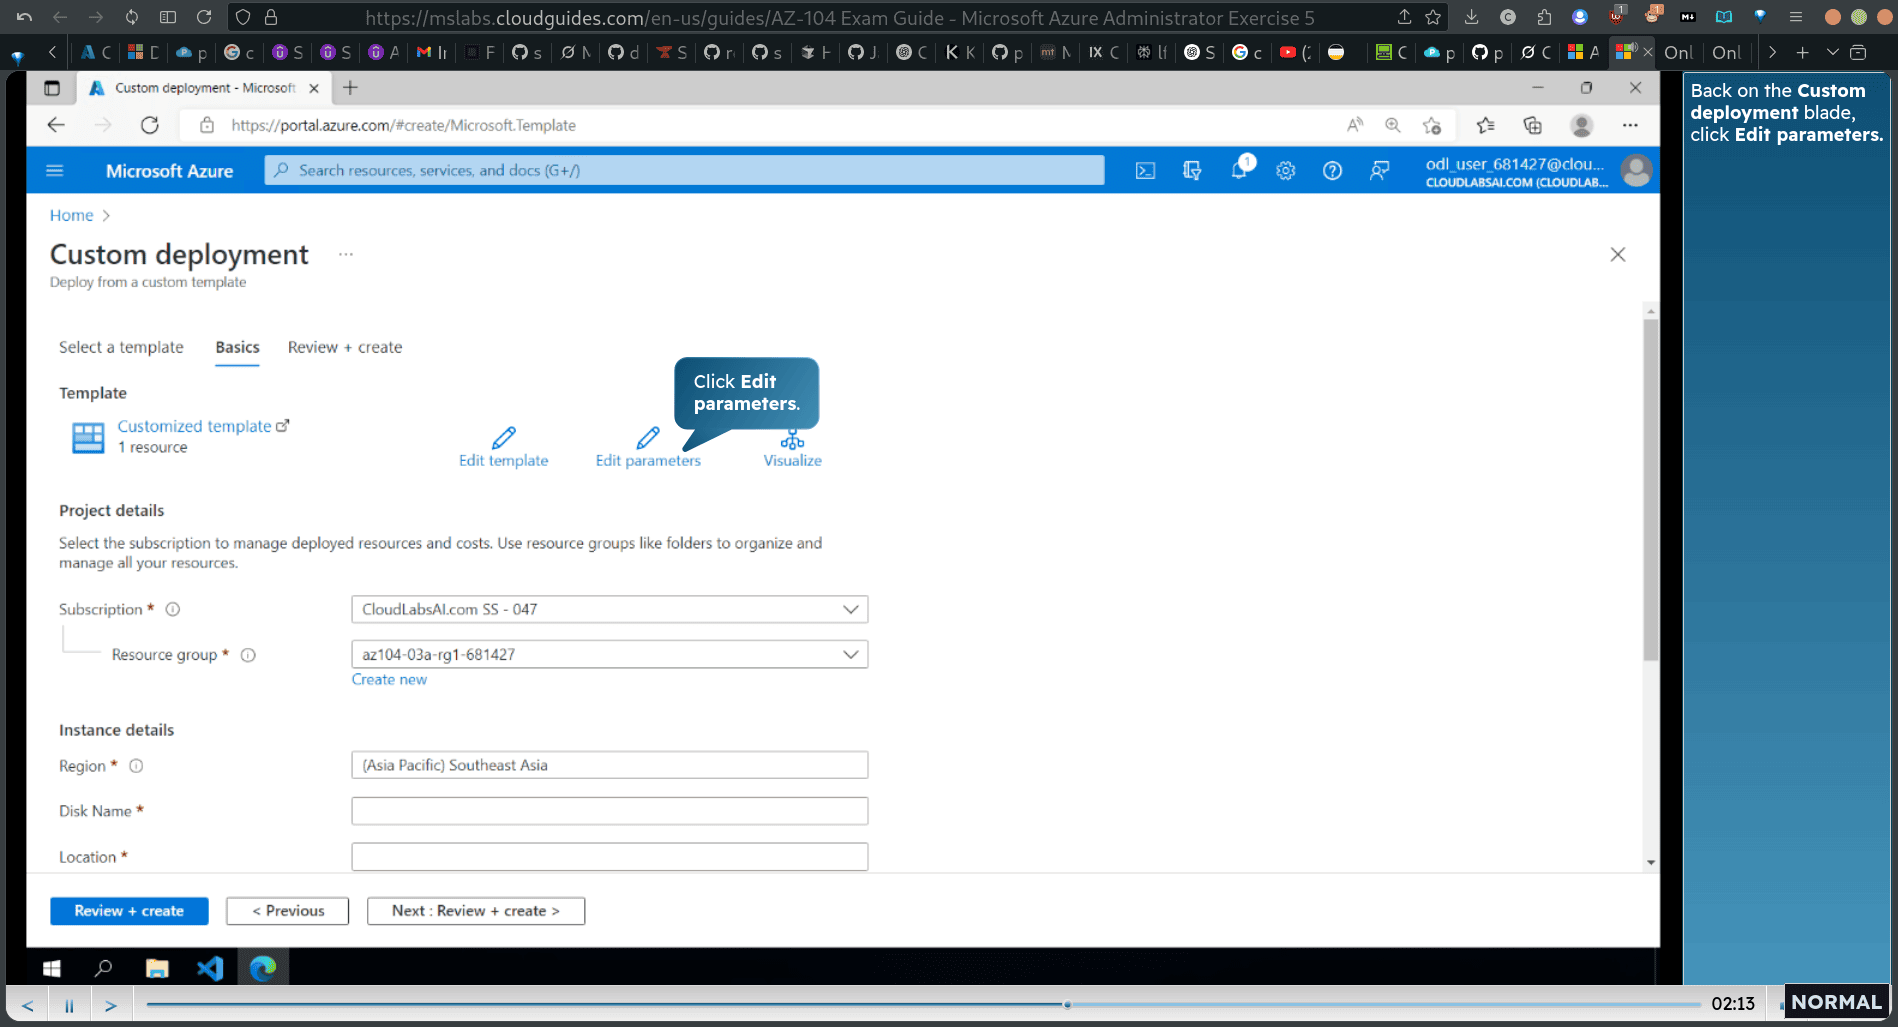Toggle NORMAL playback speed button
The image size is (1898, 1027).
pyautogui.click(x=1835, y=1002)
